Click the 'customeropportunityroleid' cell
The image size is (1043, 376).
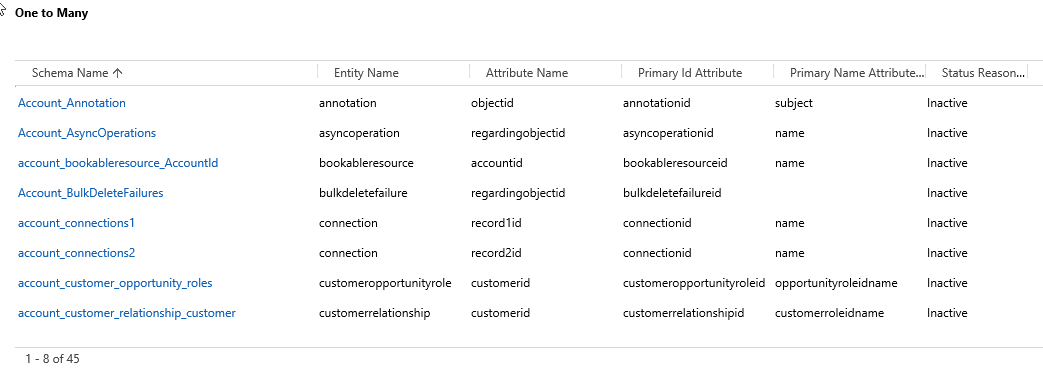pyautogui.click(x=694, y=283)
